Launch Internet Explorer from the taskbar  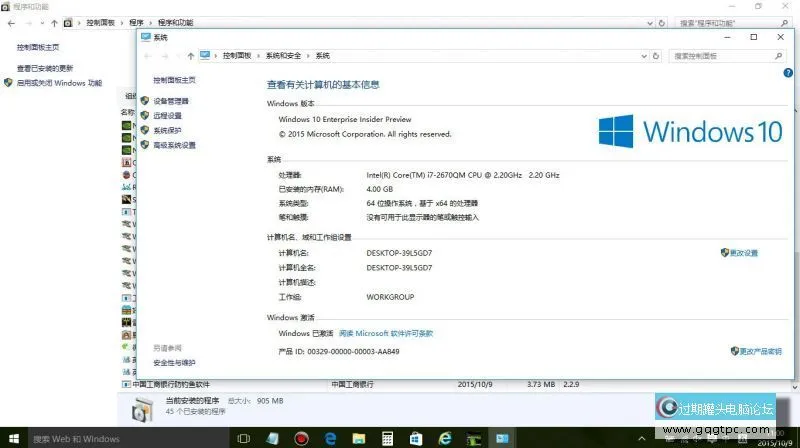click(x=445, y=438)
